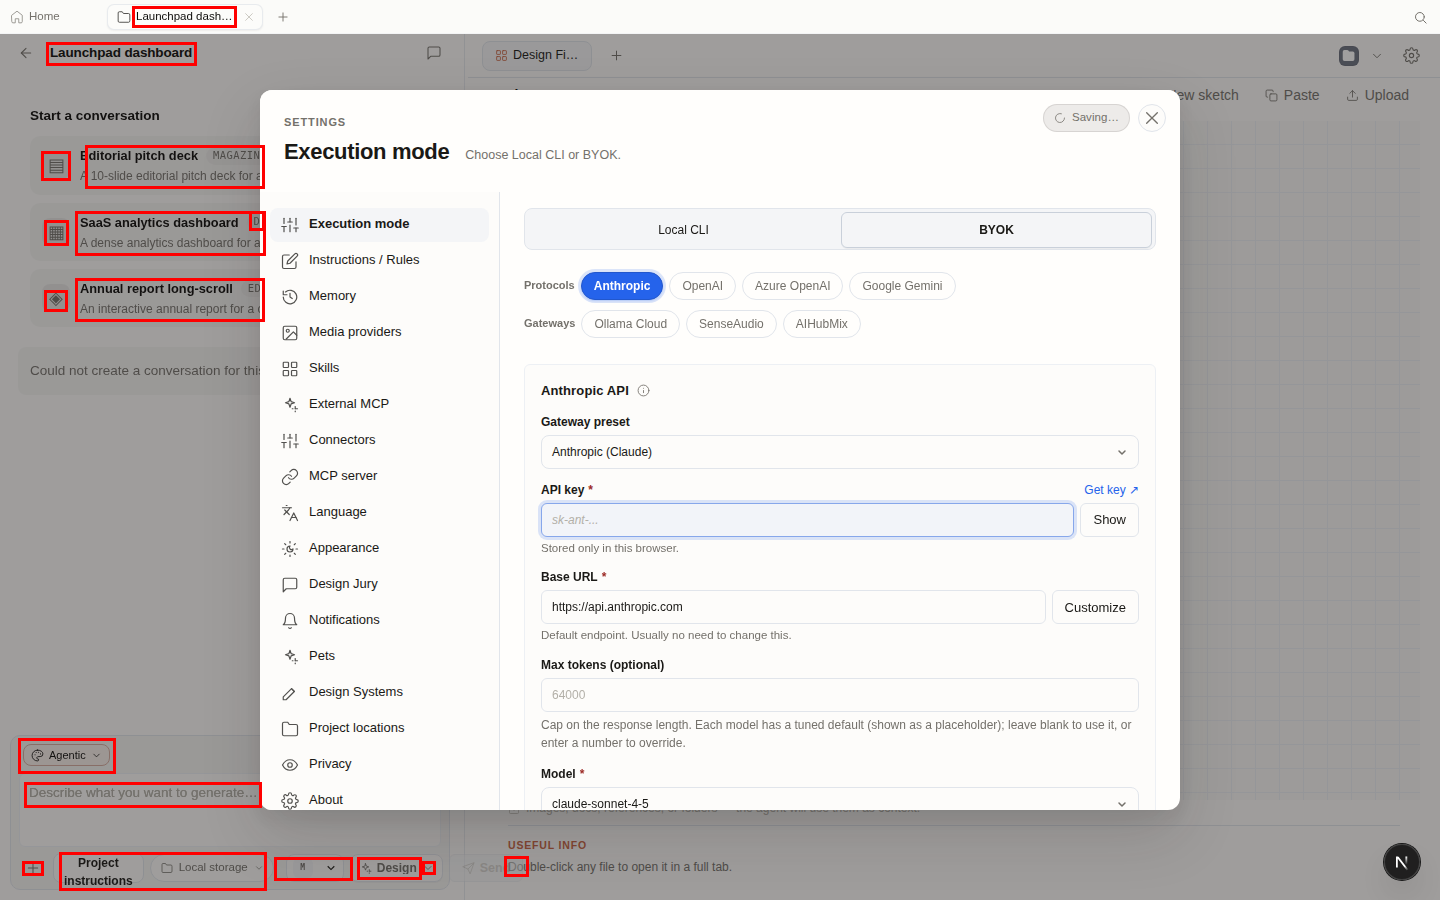Click the Design button below the prompt
The width and height of the screenshot is (1440, 900).
389,868
